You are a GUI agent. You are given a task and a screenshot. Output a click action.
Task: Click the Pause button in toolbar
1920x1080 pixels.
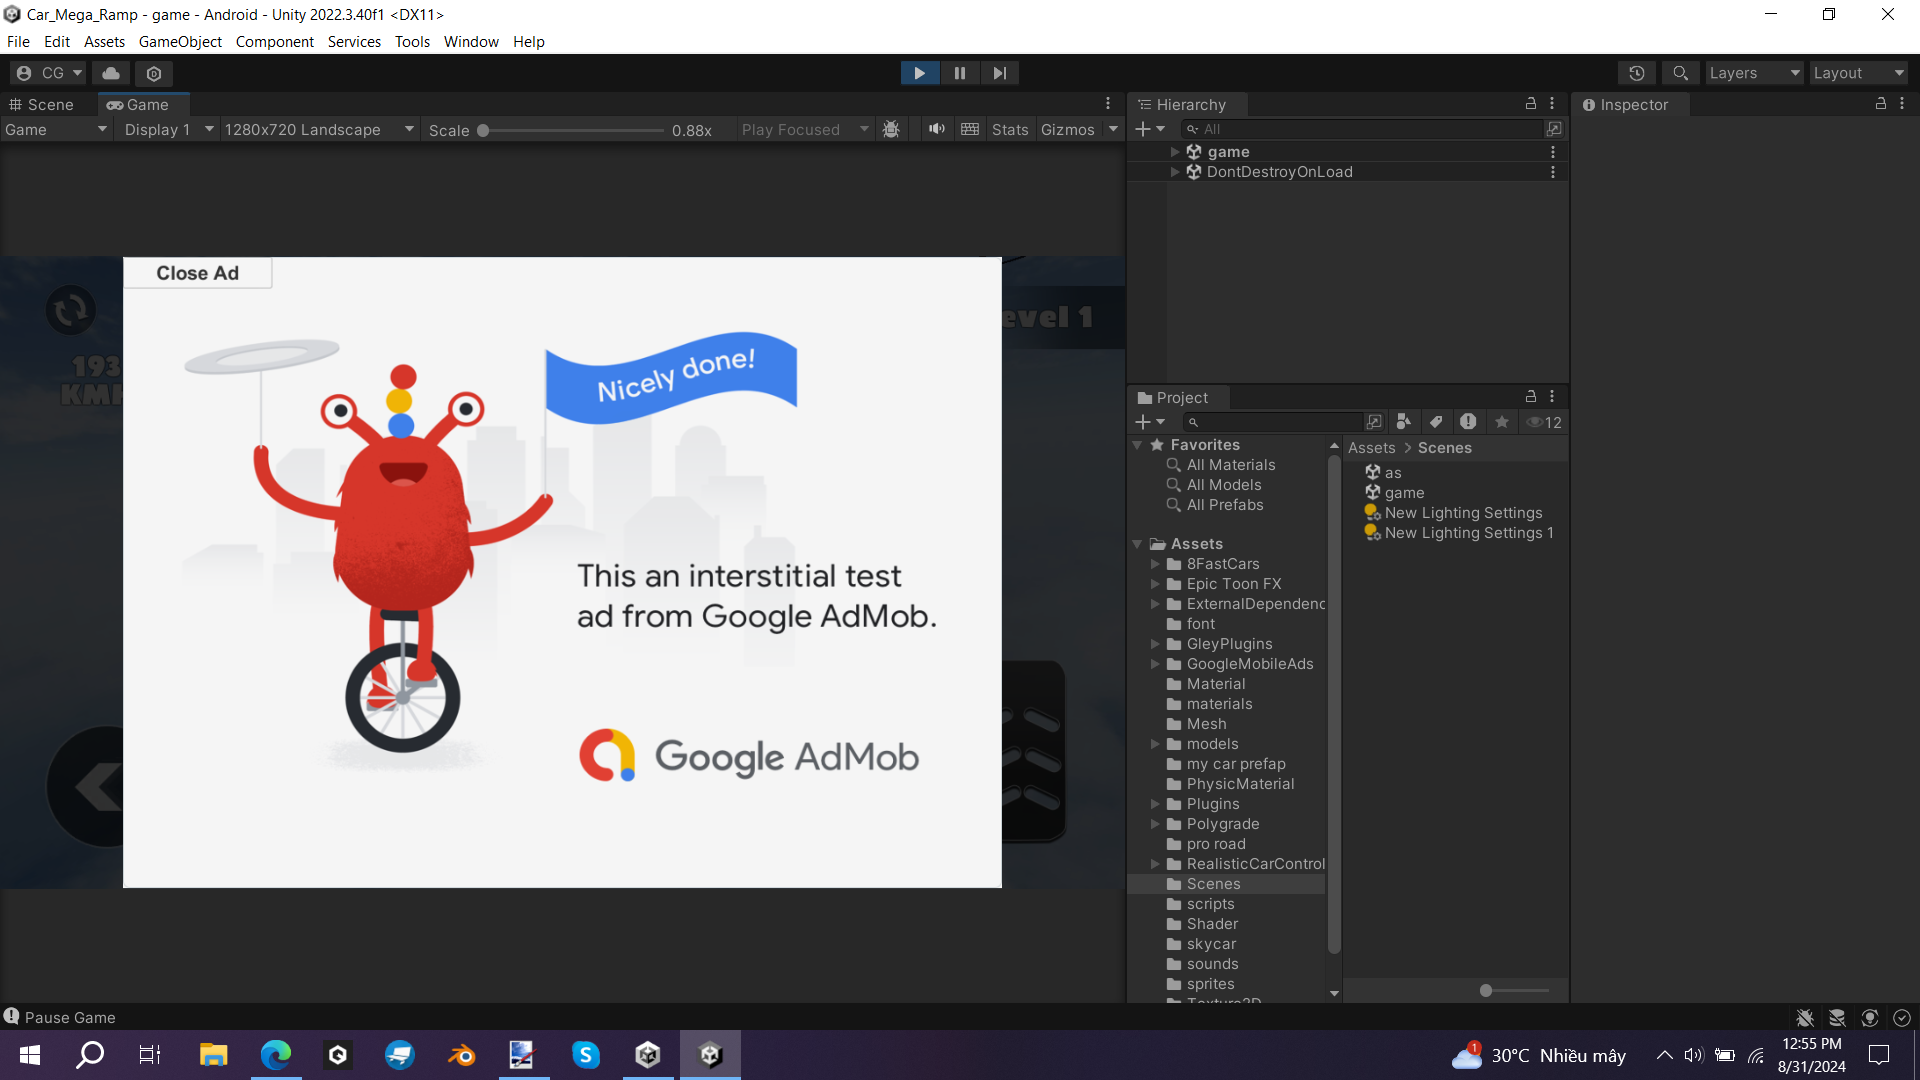(x=959, y=73)
